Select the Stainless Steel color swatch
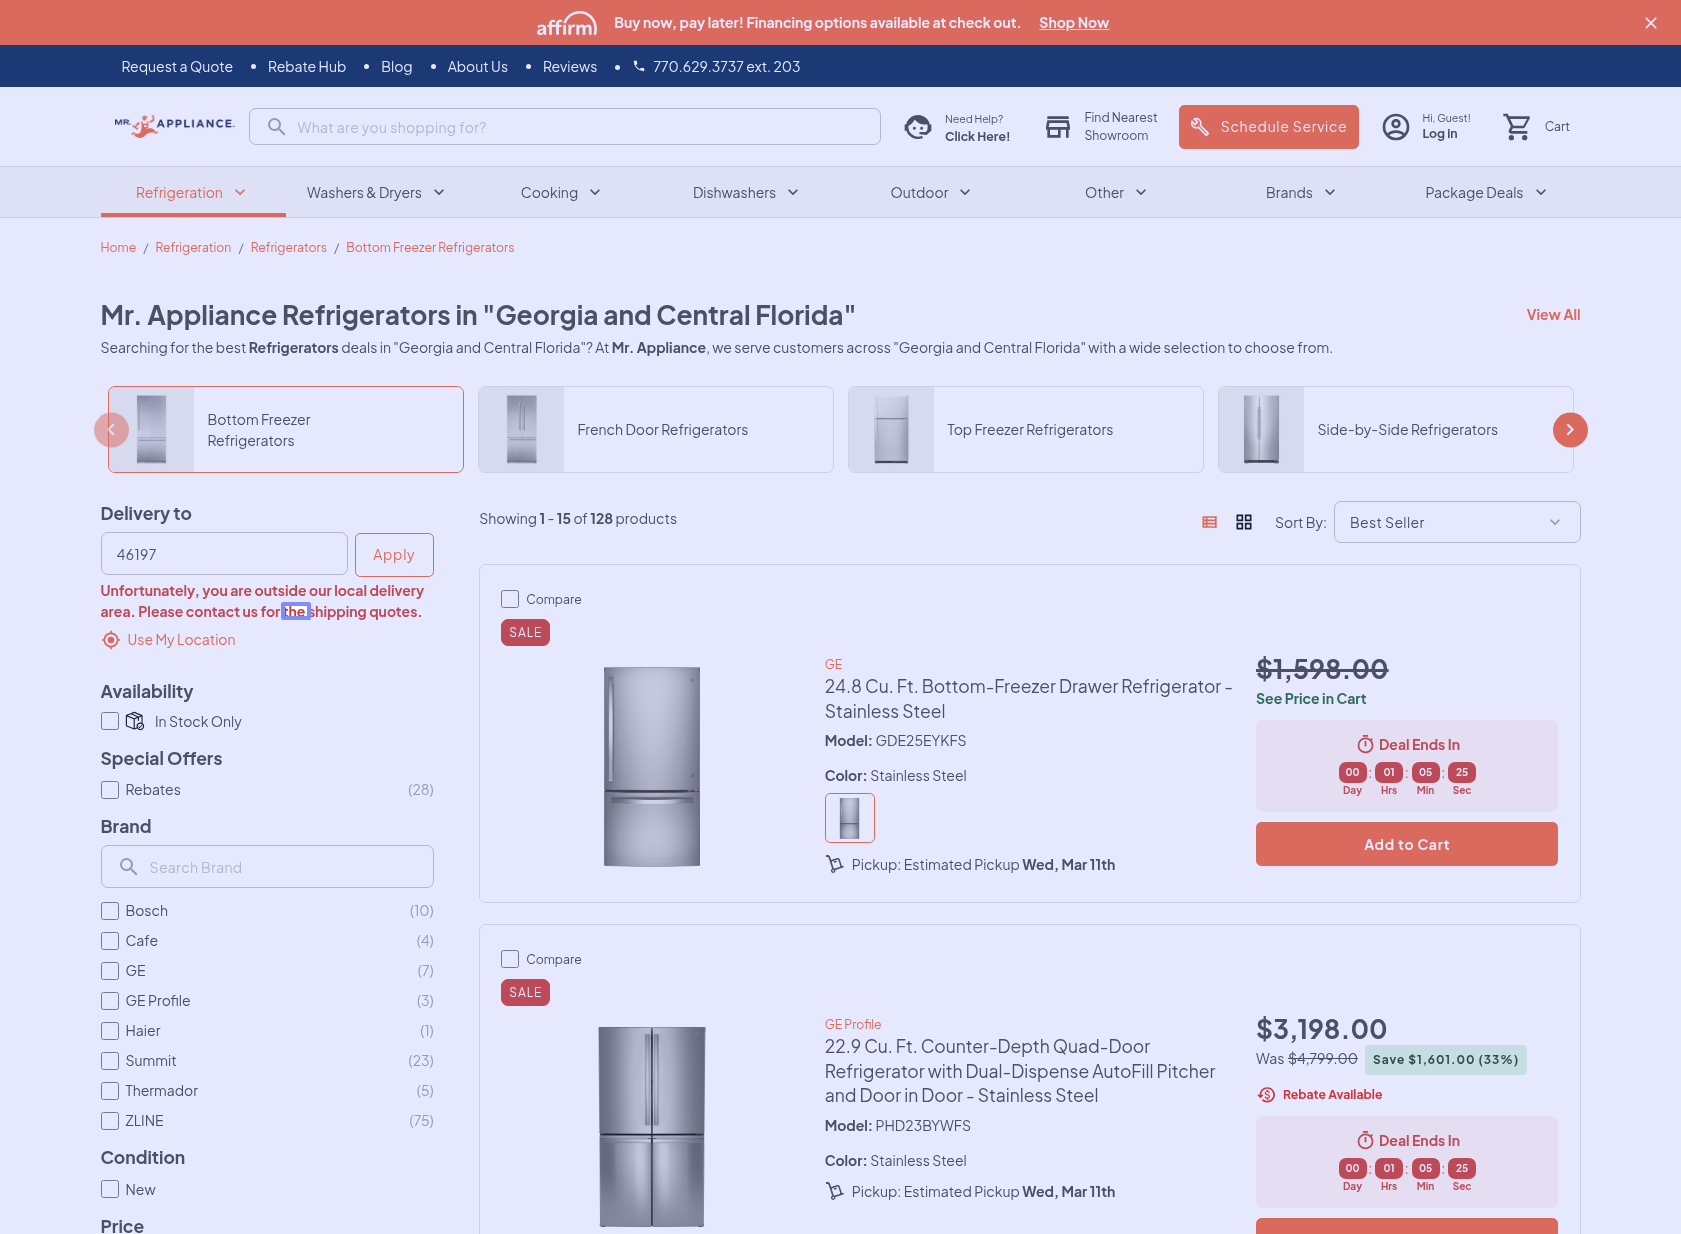The image size is (1681, 1234). point(849,818)
